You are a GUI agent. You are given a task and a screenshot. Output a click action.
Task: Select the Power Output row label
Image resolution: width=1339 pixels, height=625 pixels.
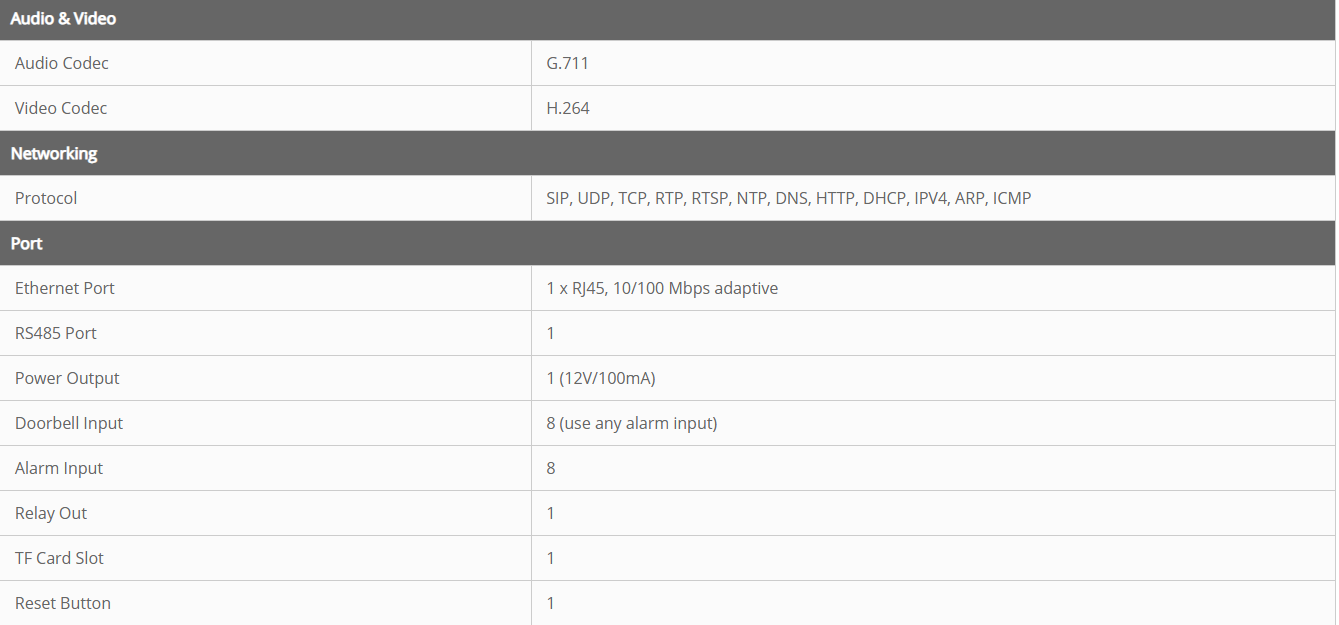[x=67, y=378]
